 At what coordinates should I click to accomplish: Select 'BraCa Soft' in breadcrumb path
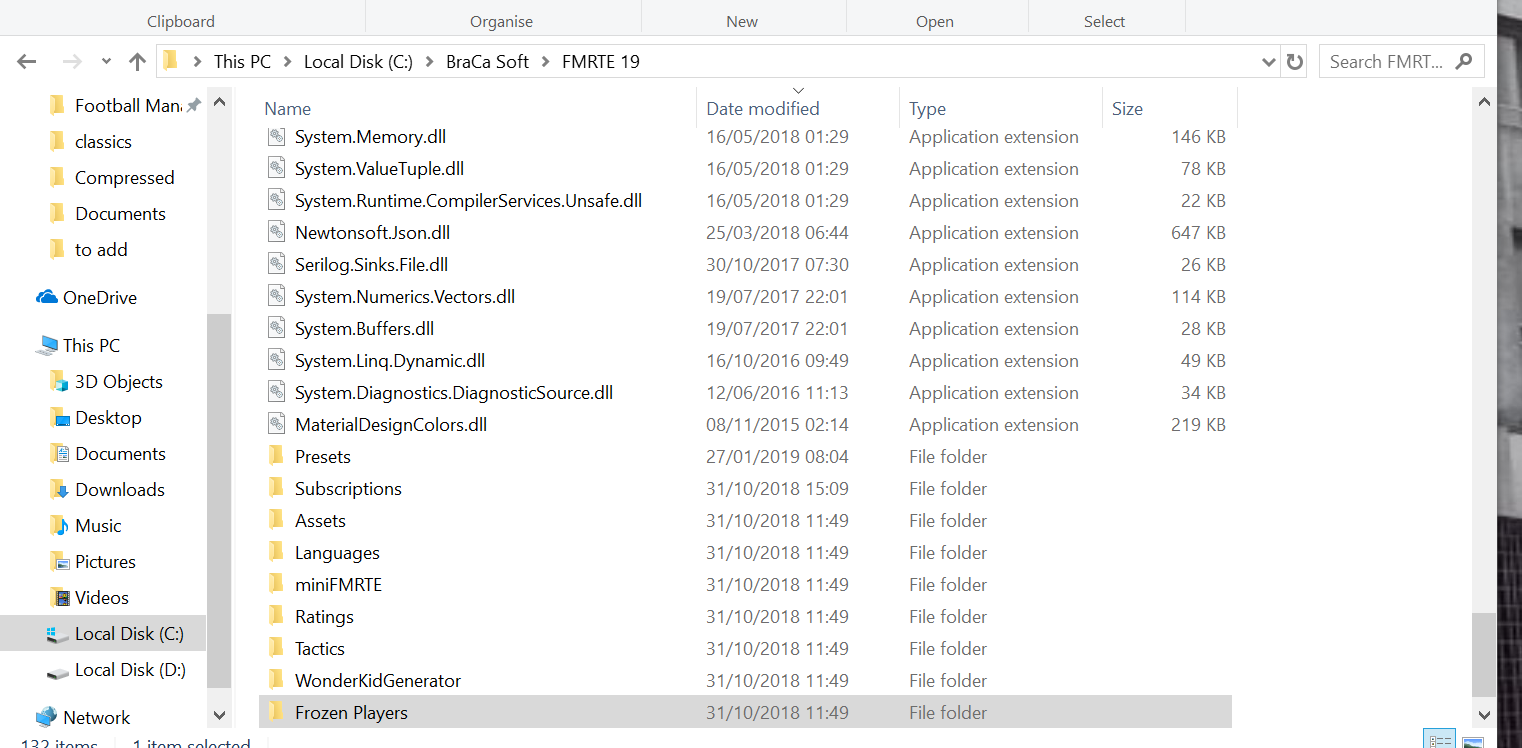(x=487, y=62)
